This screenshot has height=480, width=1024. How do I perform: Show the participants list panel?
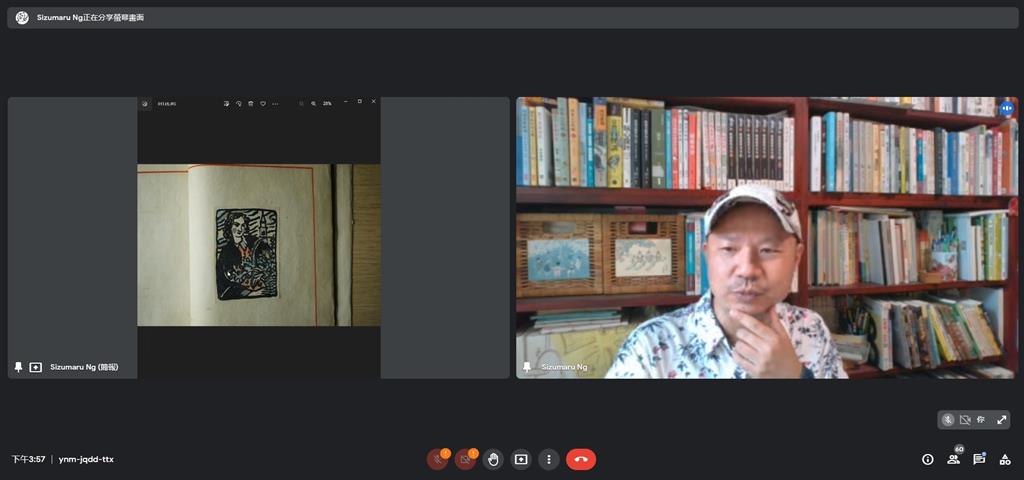click(x=954, y=459)
